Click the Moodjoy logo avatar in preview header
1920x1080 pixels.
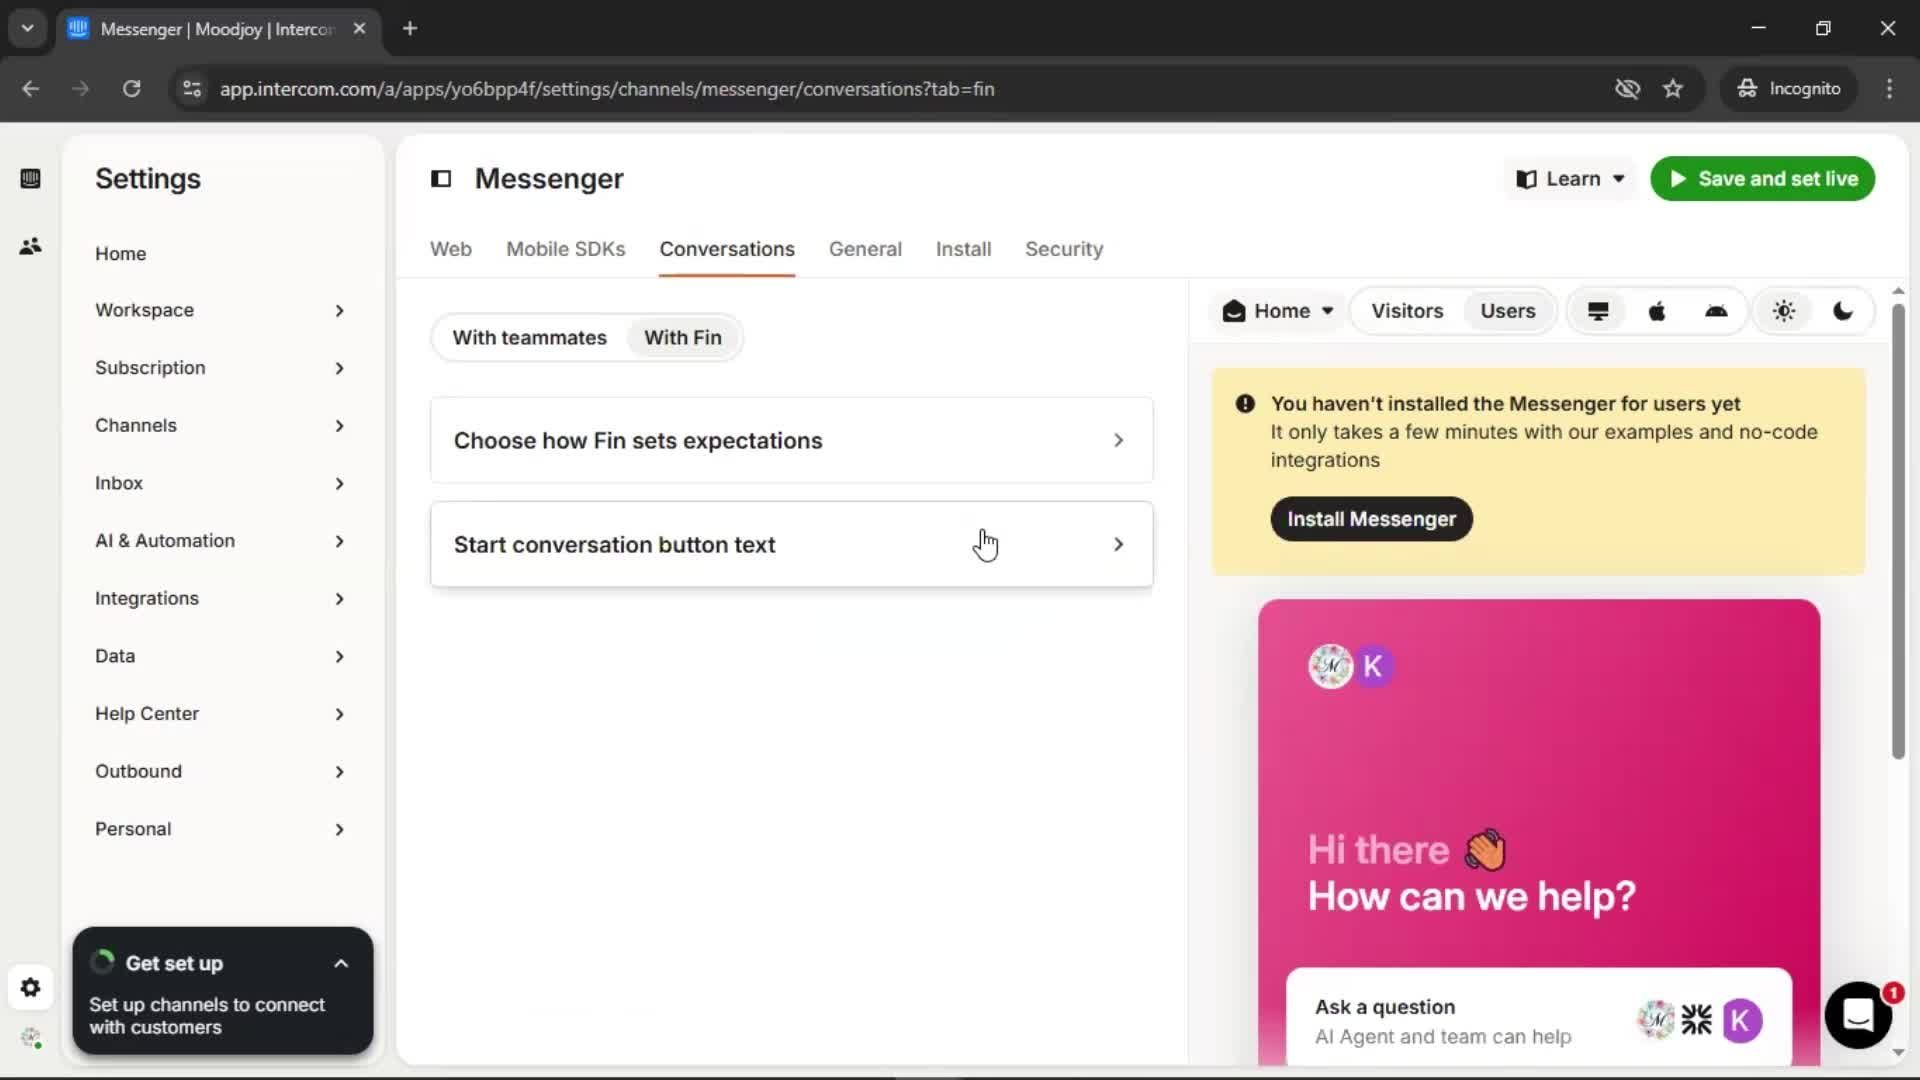click(x=1330, y=666)
